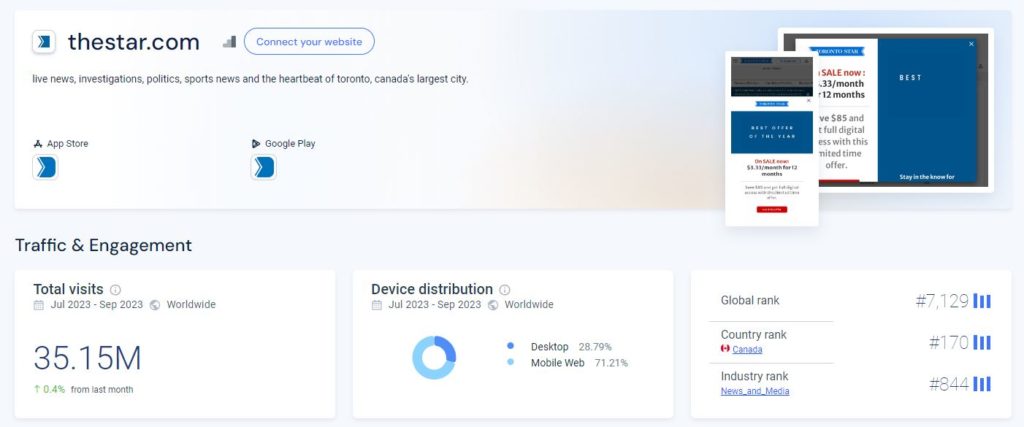1024x427 pixels.
Task: Open the Google Play app icon
Action: pos(264,167)
